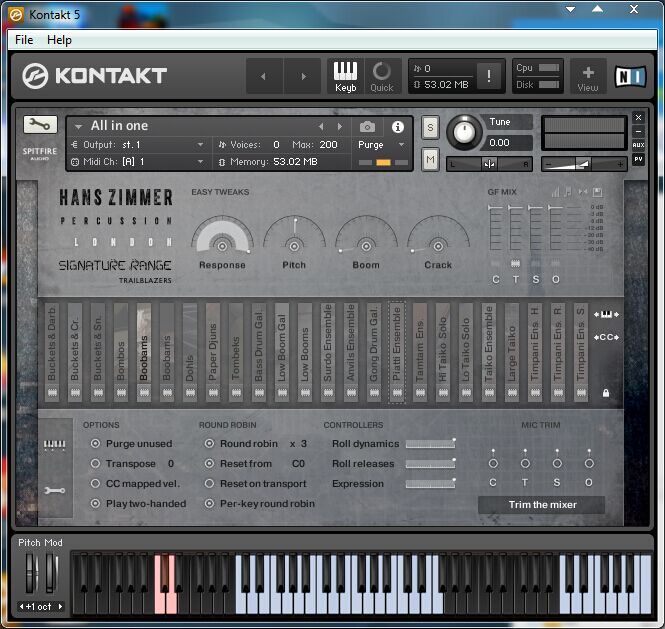The height and width of the screenshot is (629, 665).
Task: Select the Boobams highlighted strip
Action: tap(144, 352)
